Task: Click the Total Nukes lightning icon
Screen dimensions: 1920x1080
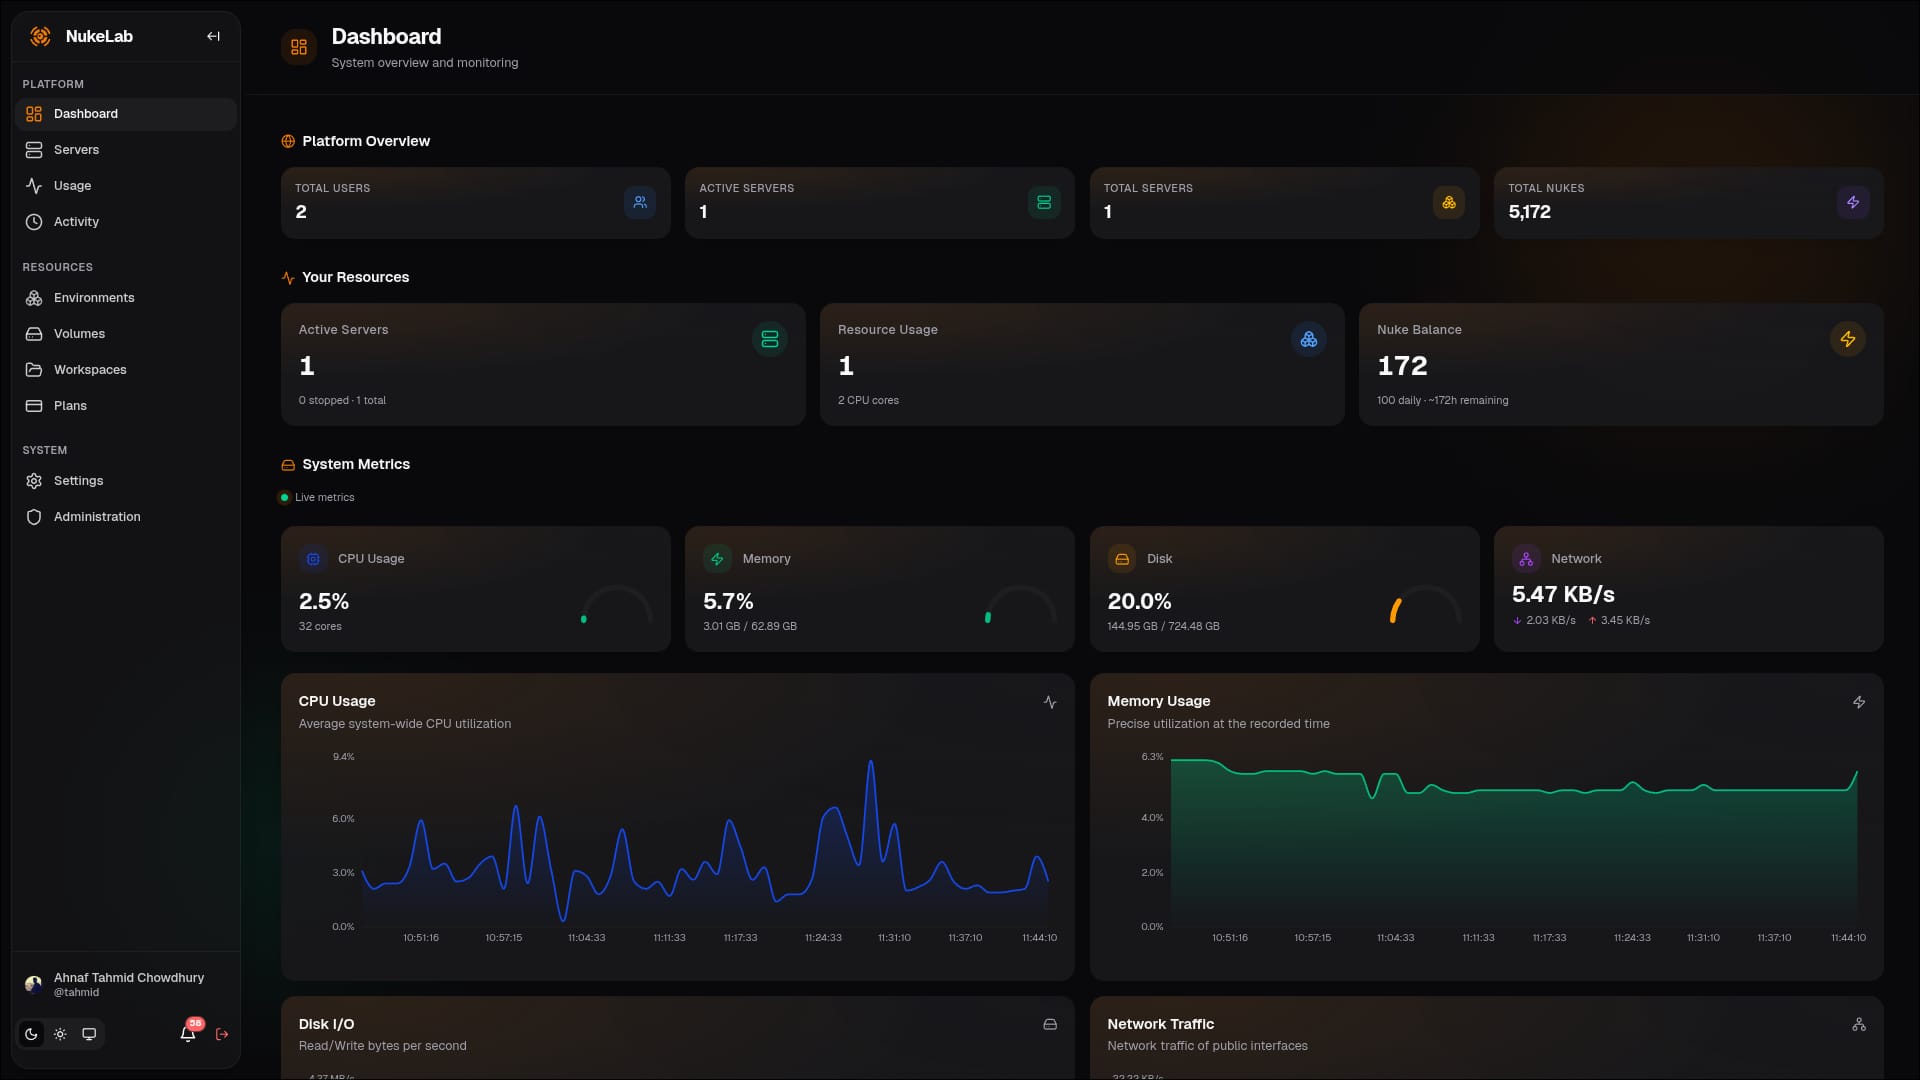Action: 1853,202
